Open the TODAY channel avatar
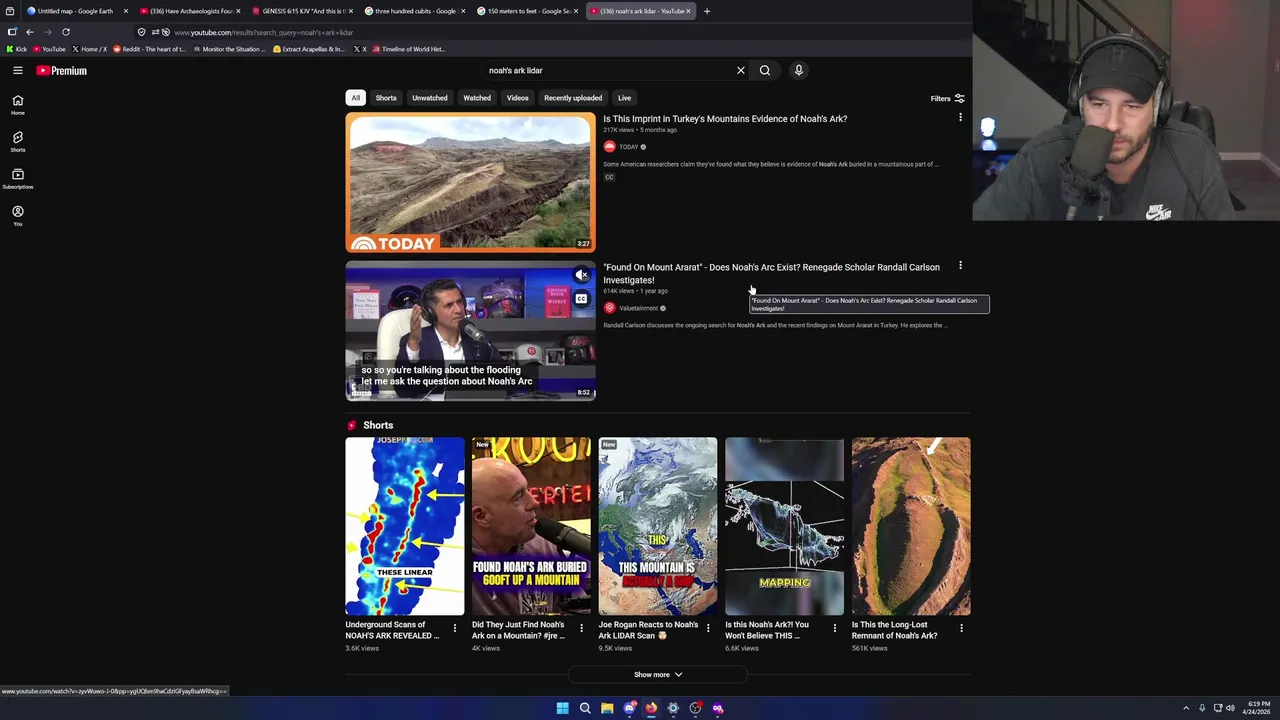 click(x=609, y=147)
